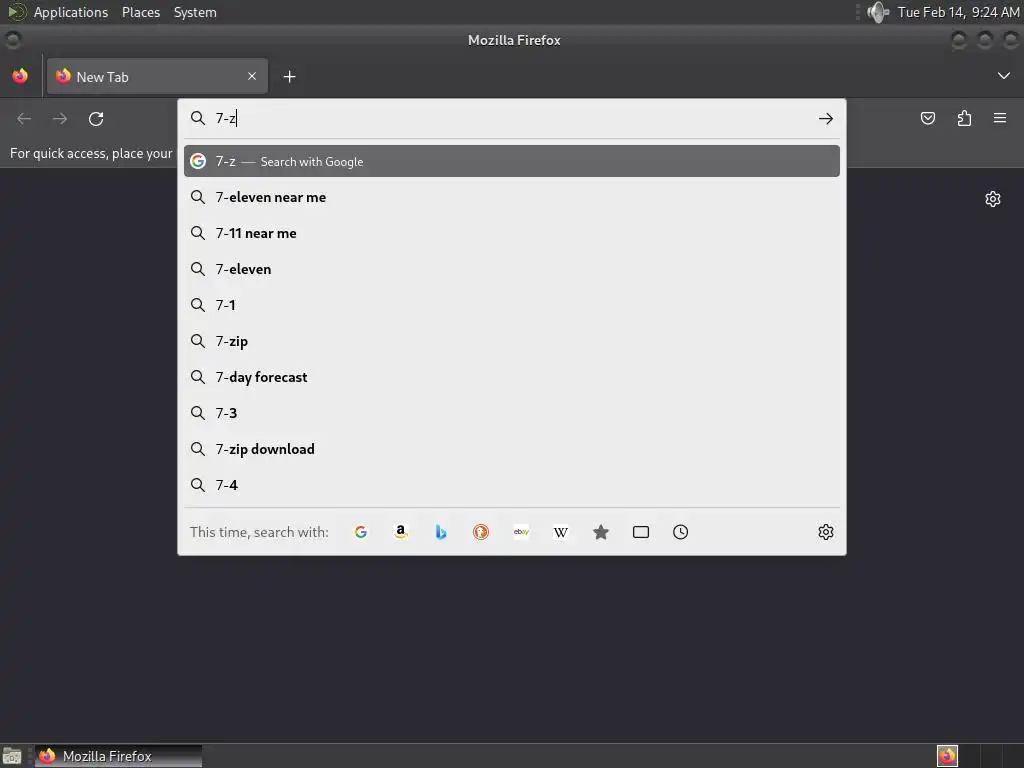Viewport: 1024px width, 768px height.
Task: Search history using the clock icon
Action: (680, 532)
